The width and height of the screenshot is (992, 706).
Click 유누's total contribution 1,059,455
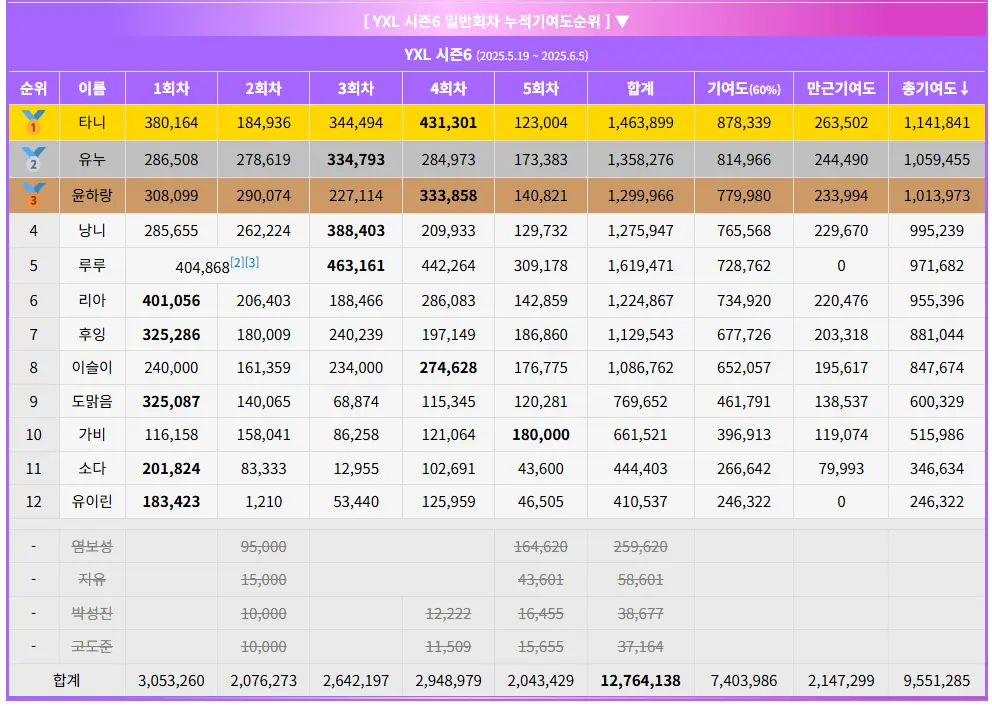[x=936, y=159]
